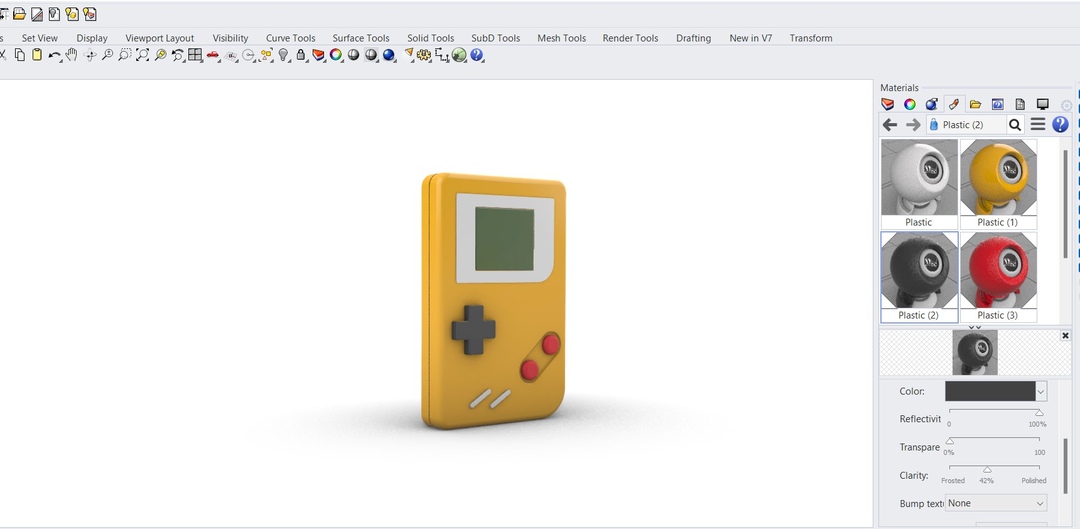Click the Materials panel help button
Viewport: 1080px width, 529px height.
[1060, 125]
